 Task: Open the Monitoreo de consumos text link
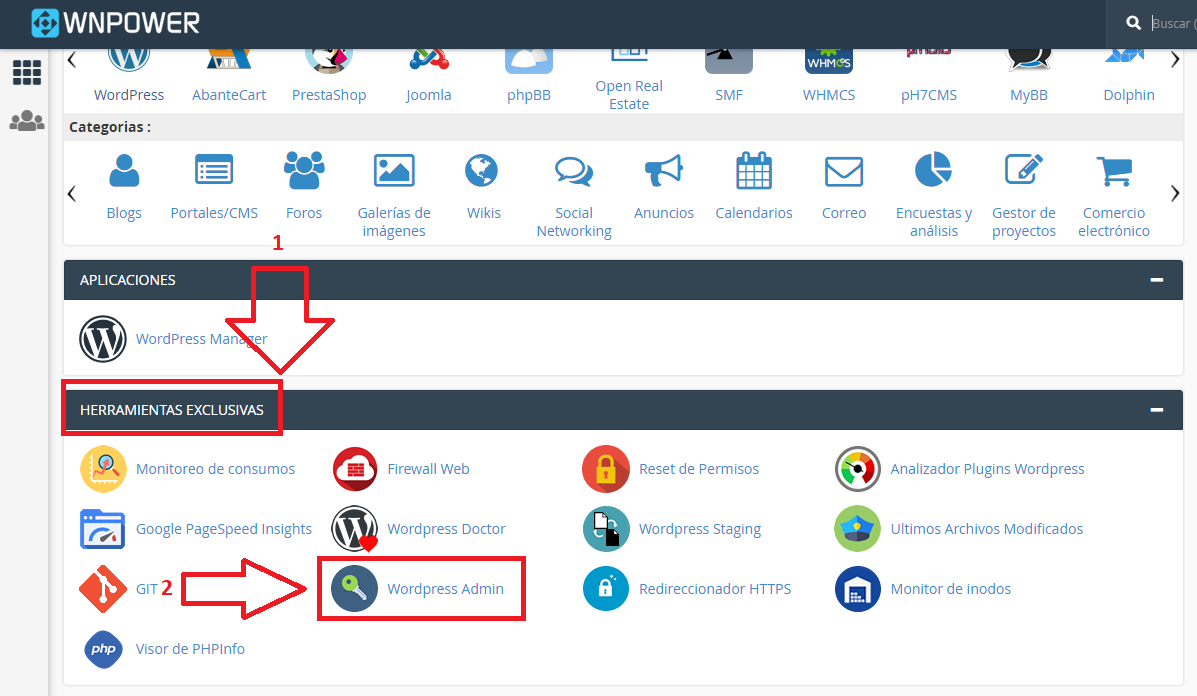tap(215, 469)
